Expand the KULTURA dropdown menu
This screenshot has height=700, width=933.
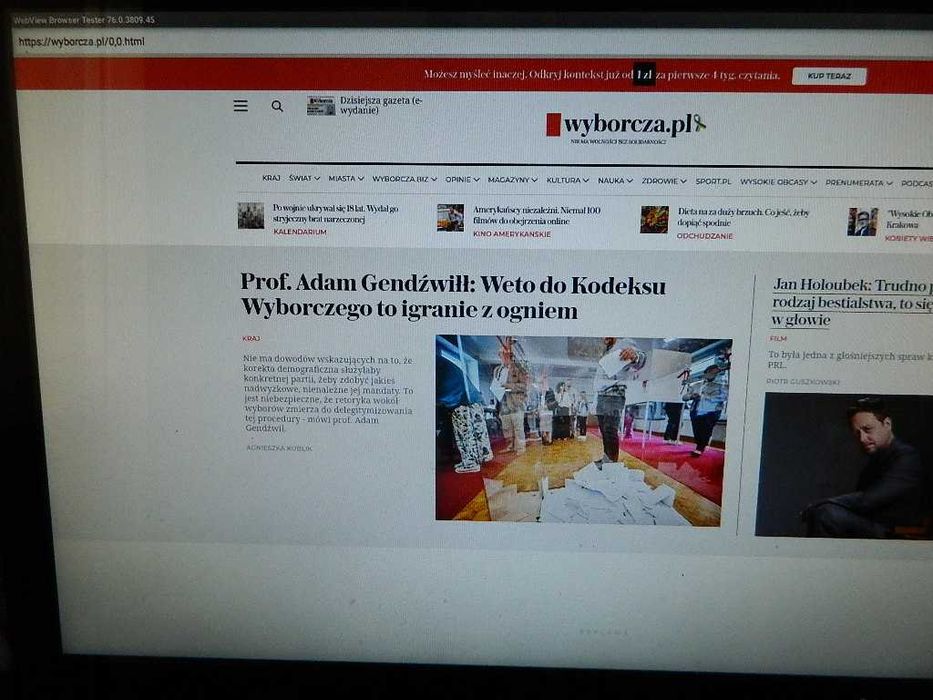click(568, 180)
